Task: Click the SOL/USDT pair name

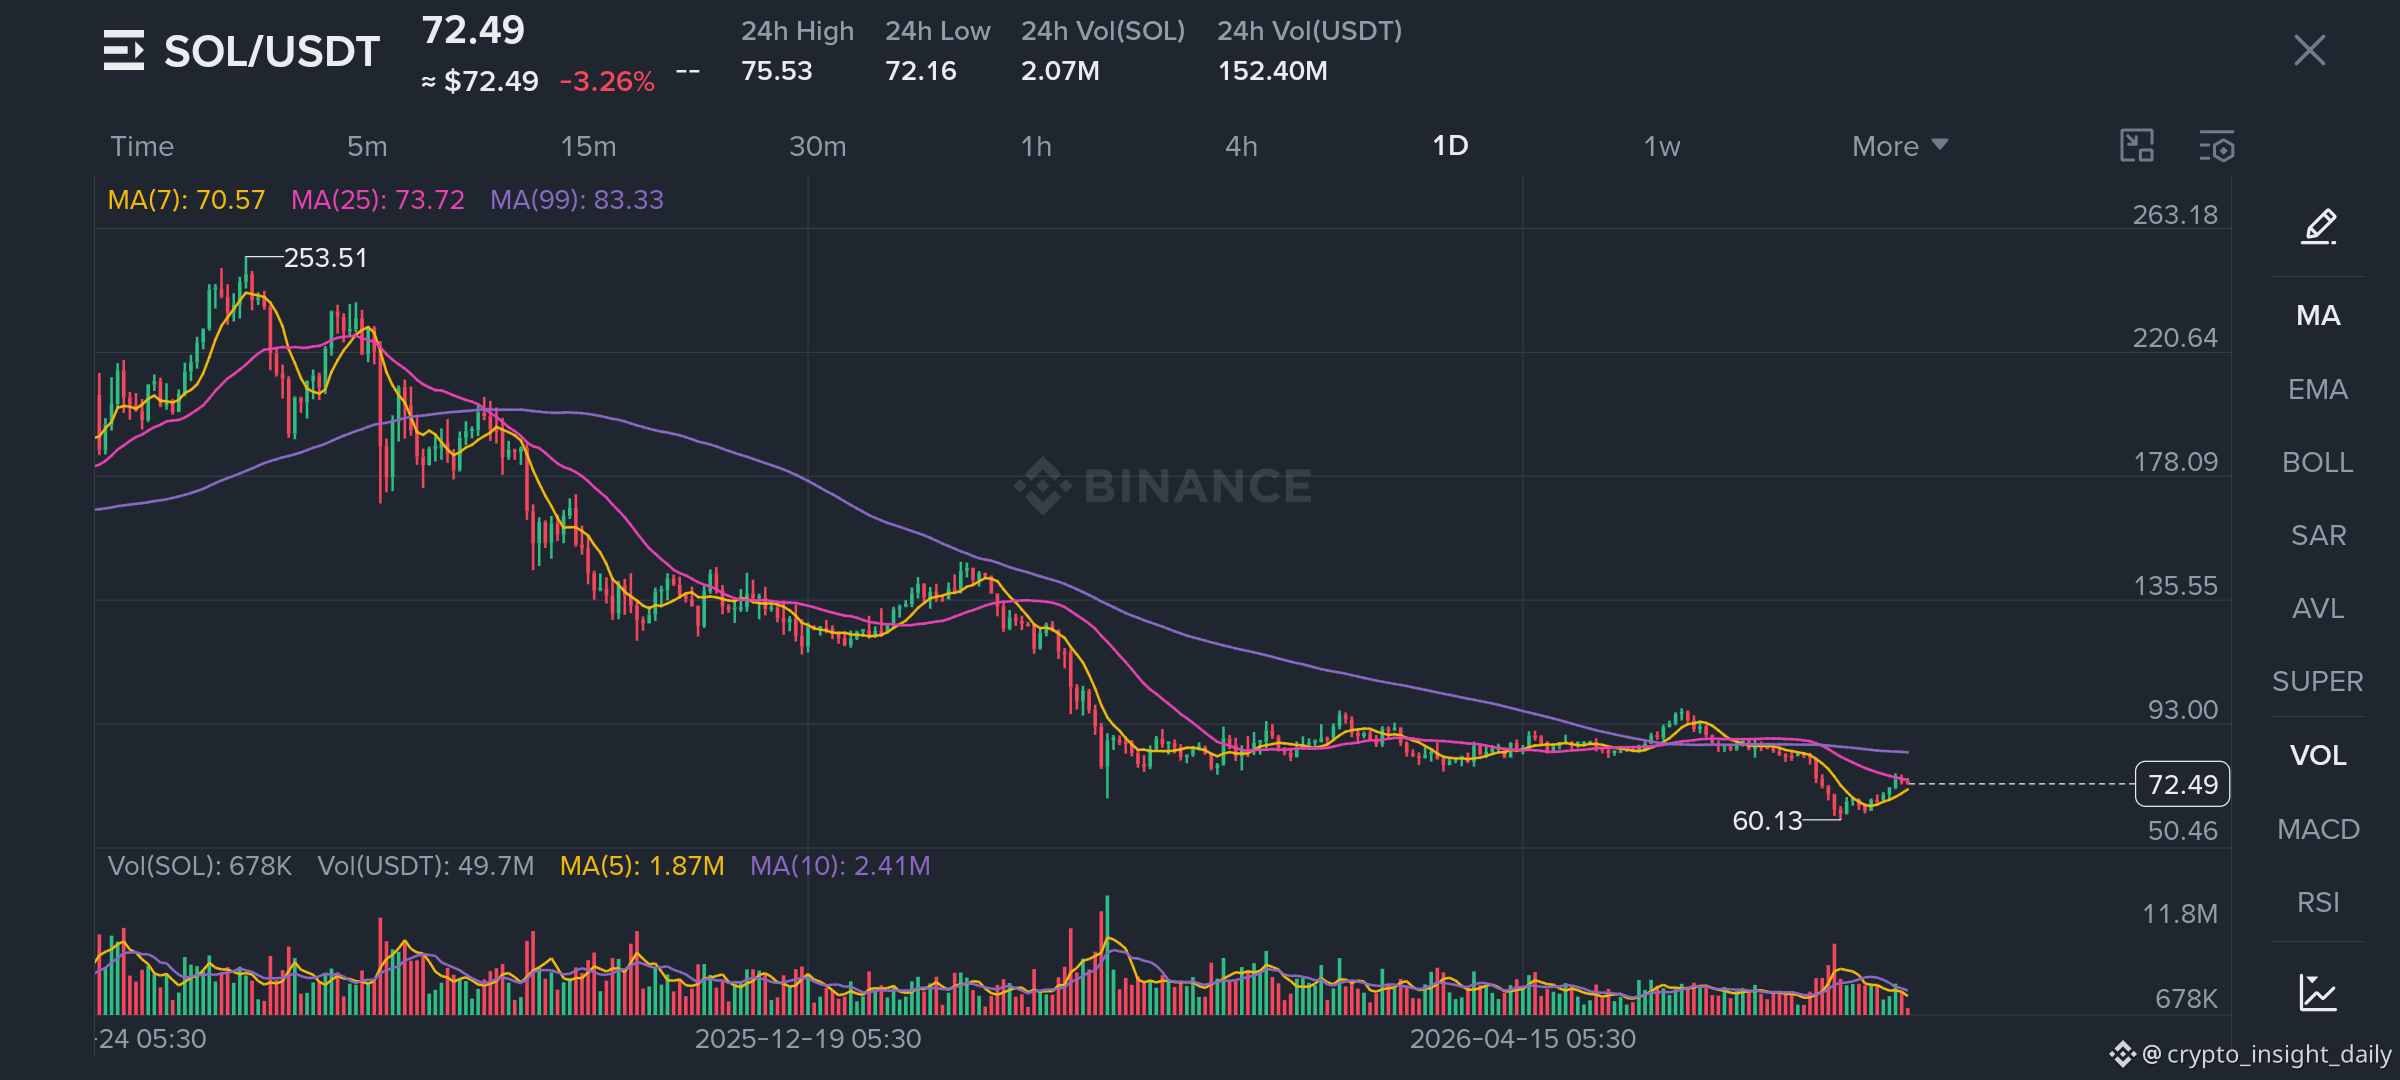Action: click(271, 51)
